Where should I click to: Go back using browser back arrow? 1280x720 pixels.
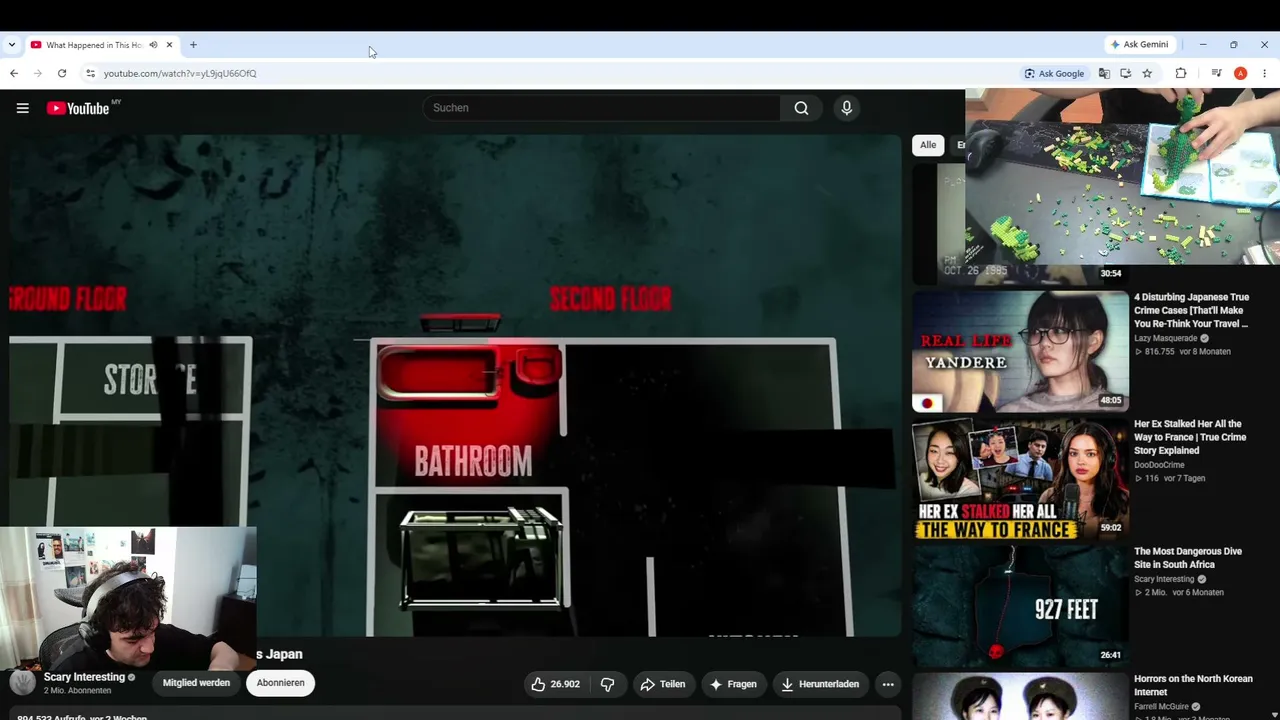[14, 73]
